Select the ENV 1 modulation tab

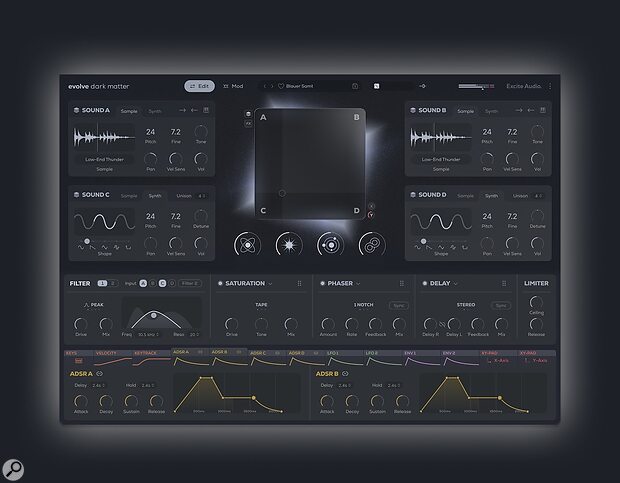tap(421, 358)
